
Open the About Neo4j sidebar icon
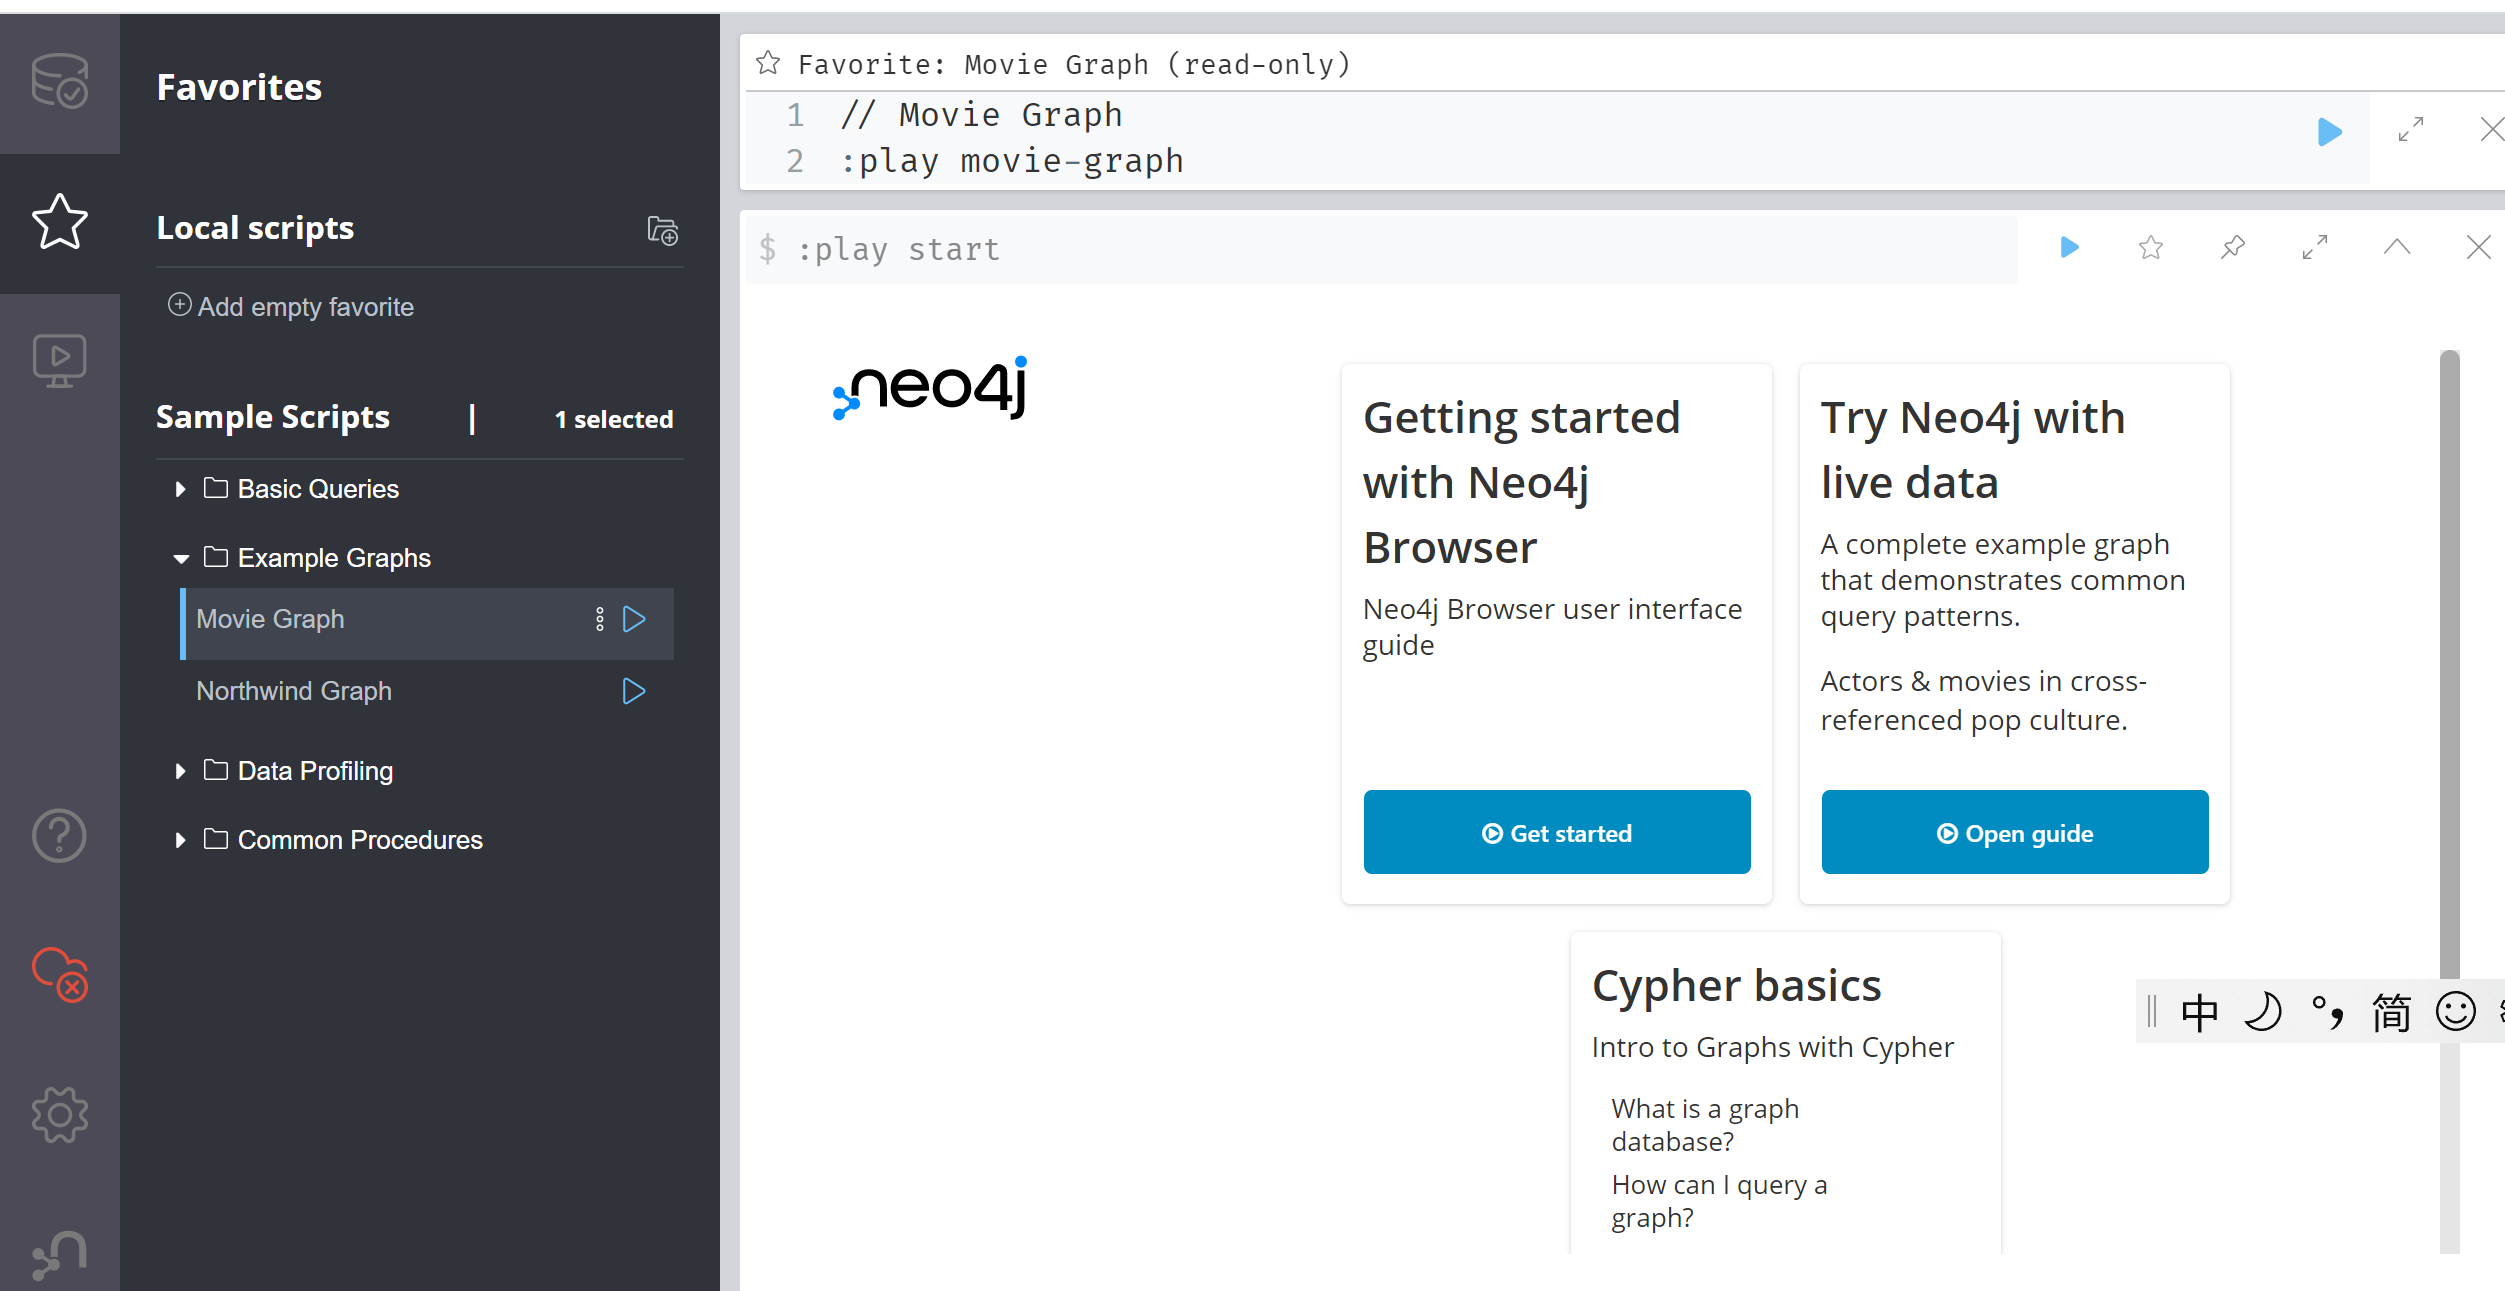tap(60, 1255)
